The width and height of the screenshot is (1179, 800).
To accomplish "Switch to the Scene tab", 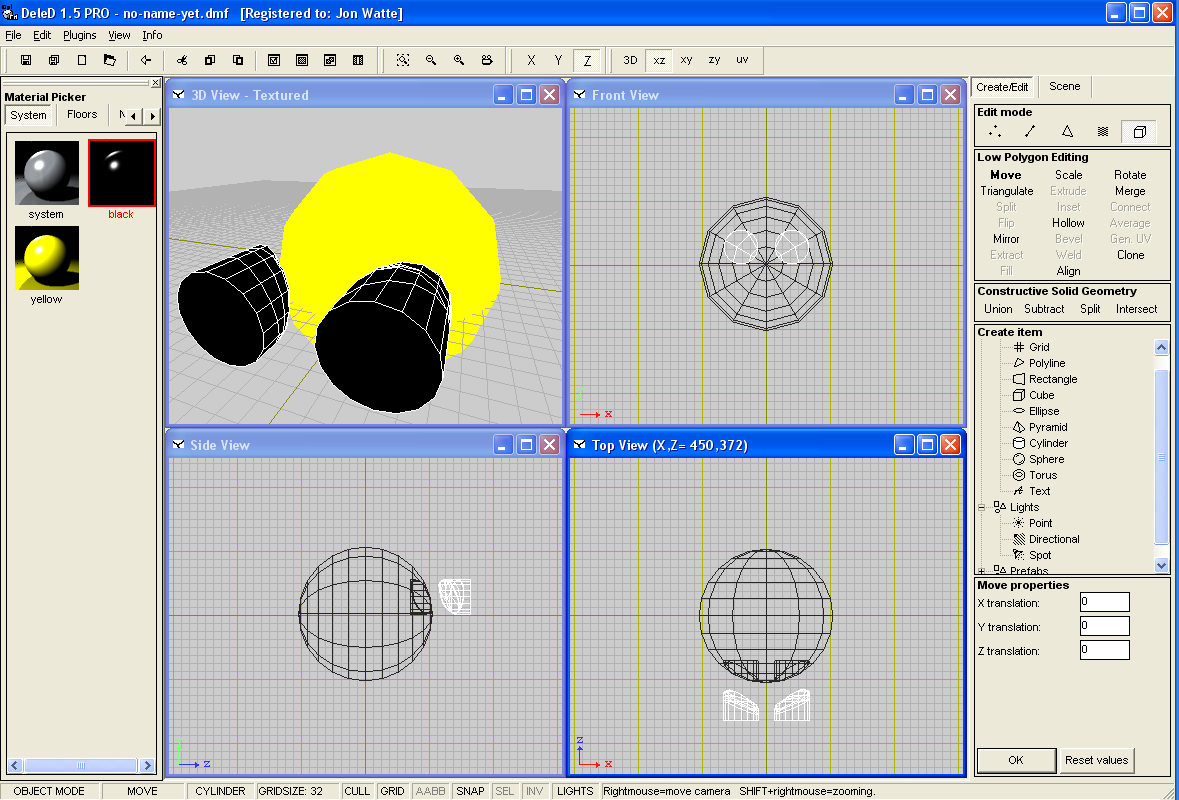I will click(1064, 86).
